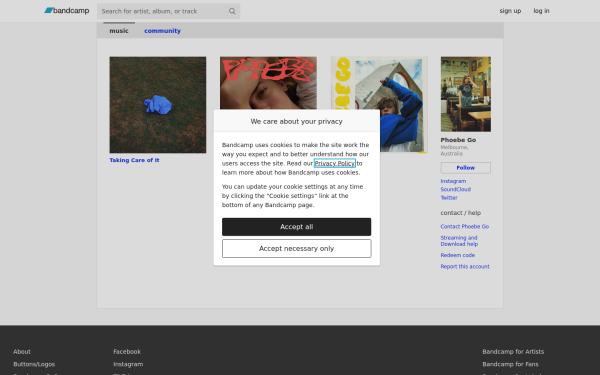Open Phoebe Go's Instagram link
The width and height of the screenshot is (600, 375).
coord(453,181)
